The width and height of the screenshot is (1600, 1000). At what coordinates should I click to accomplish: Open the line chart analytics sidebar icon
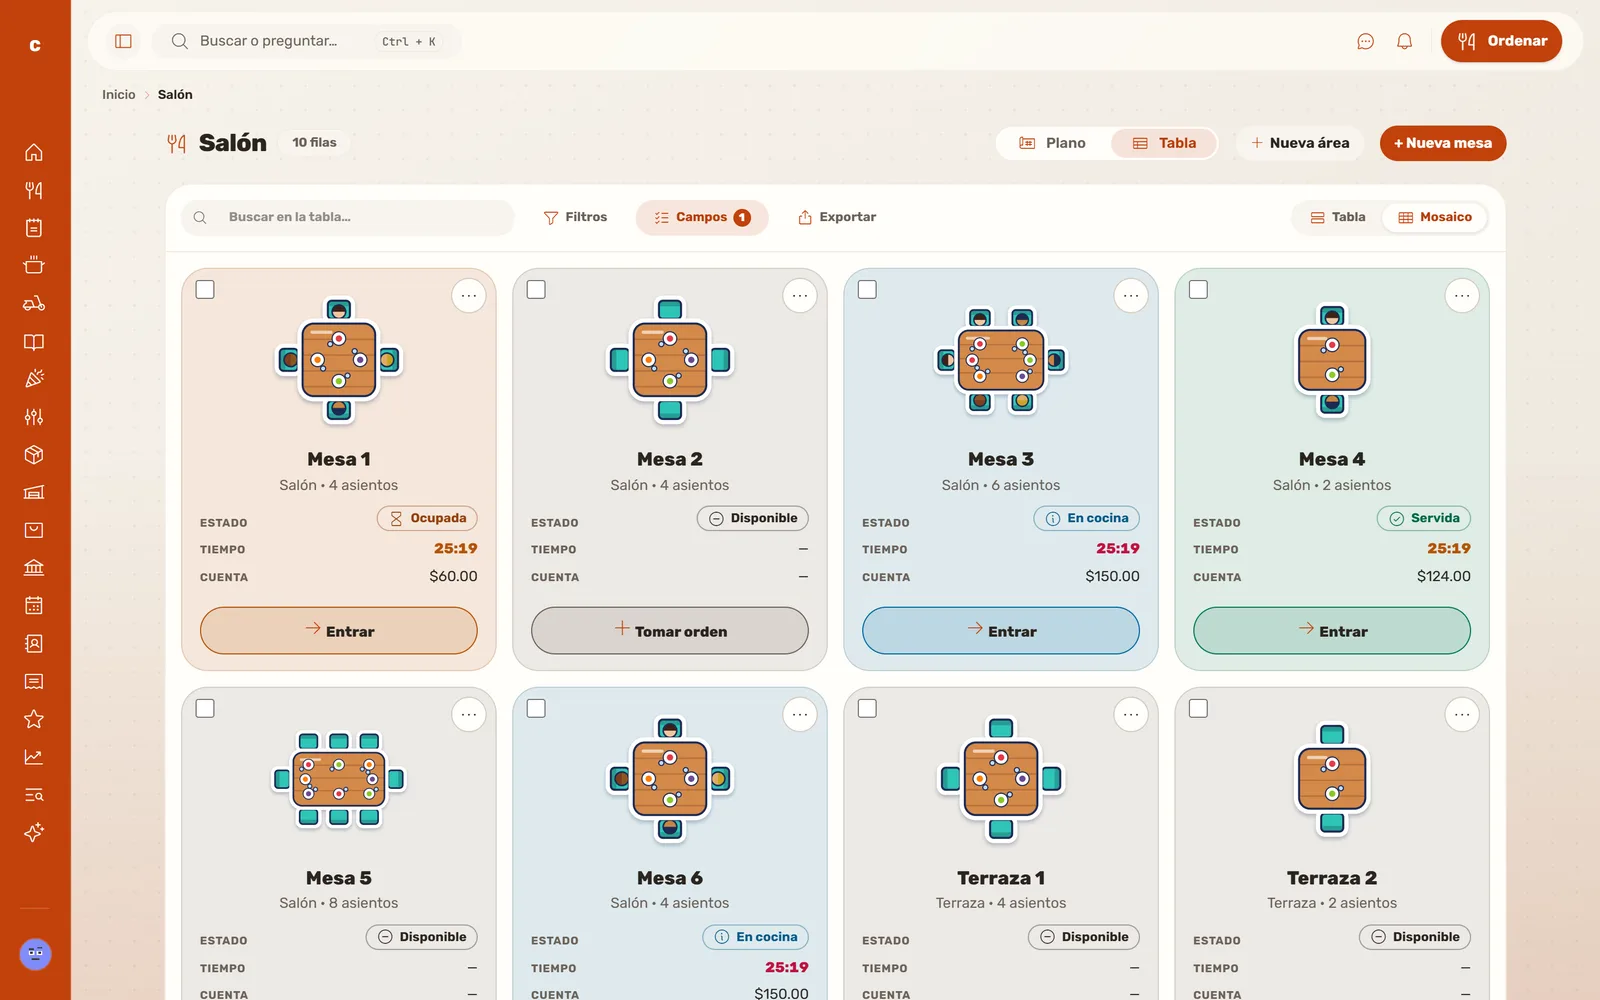34,757
